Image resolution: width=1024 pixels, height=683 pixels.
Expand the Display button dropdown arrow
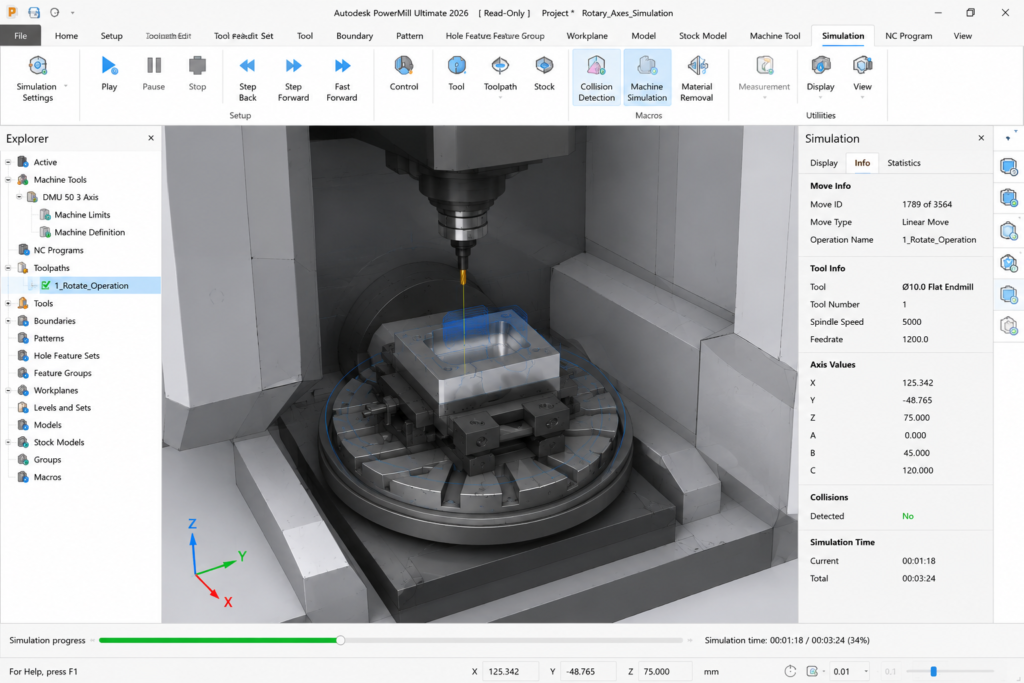820,98
